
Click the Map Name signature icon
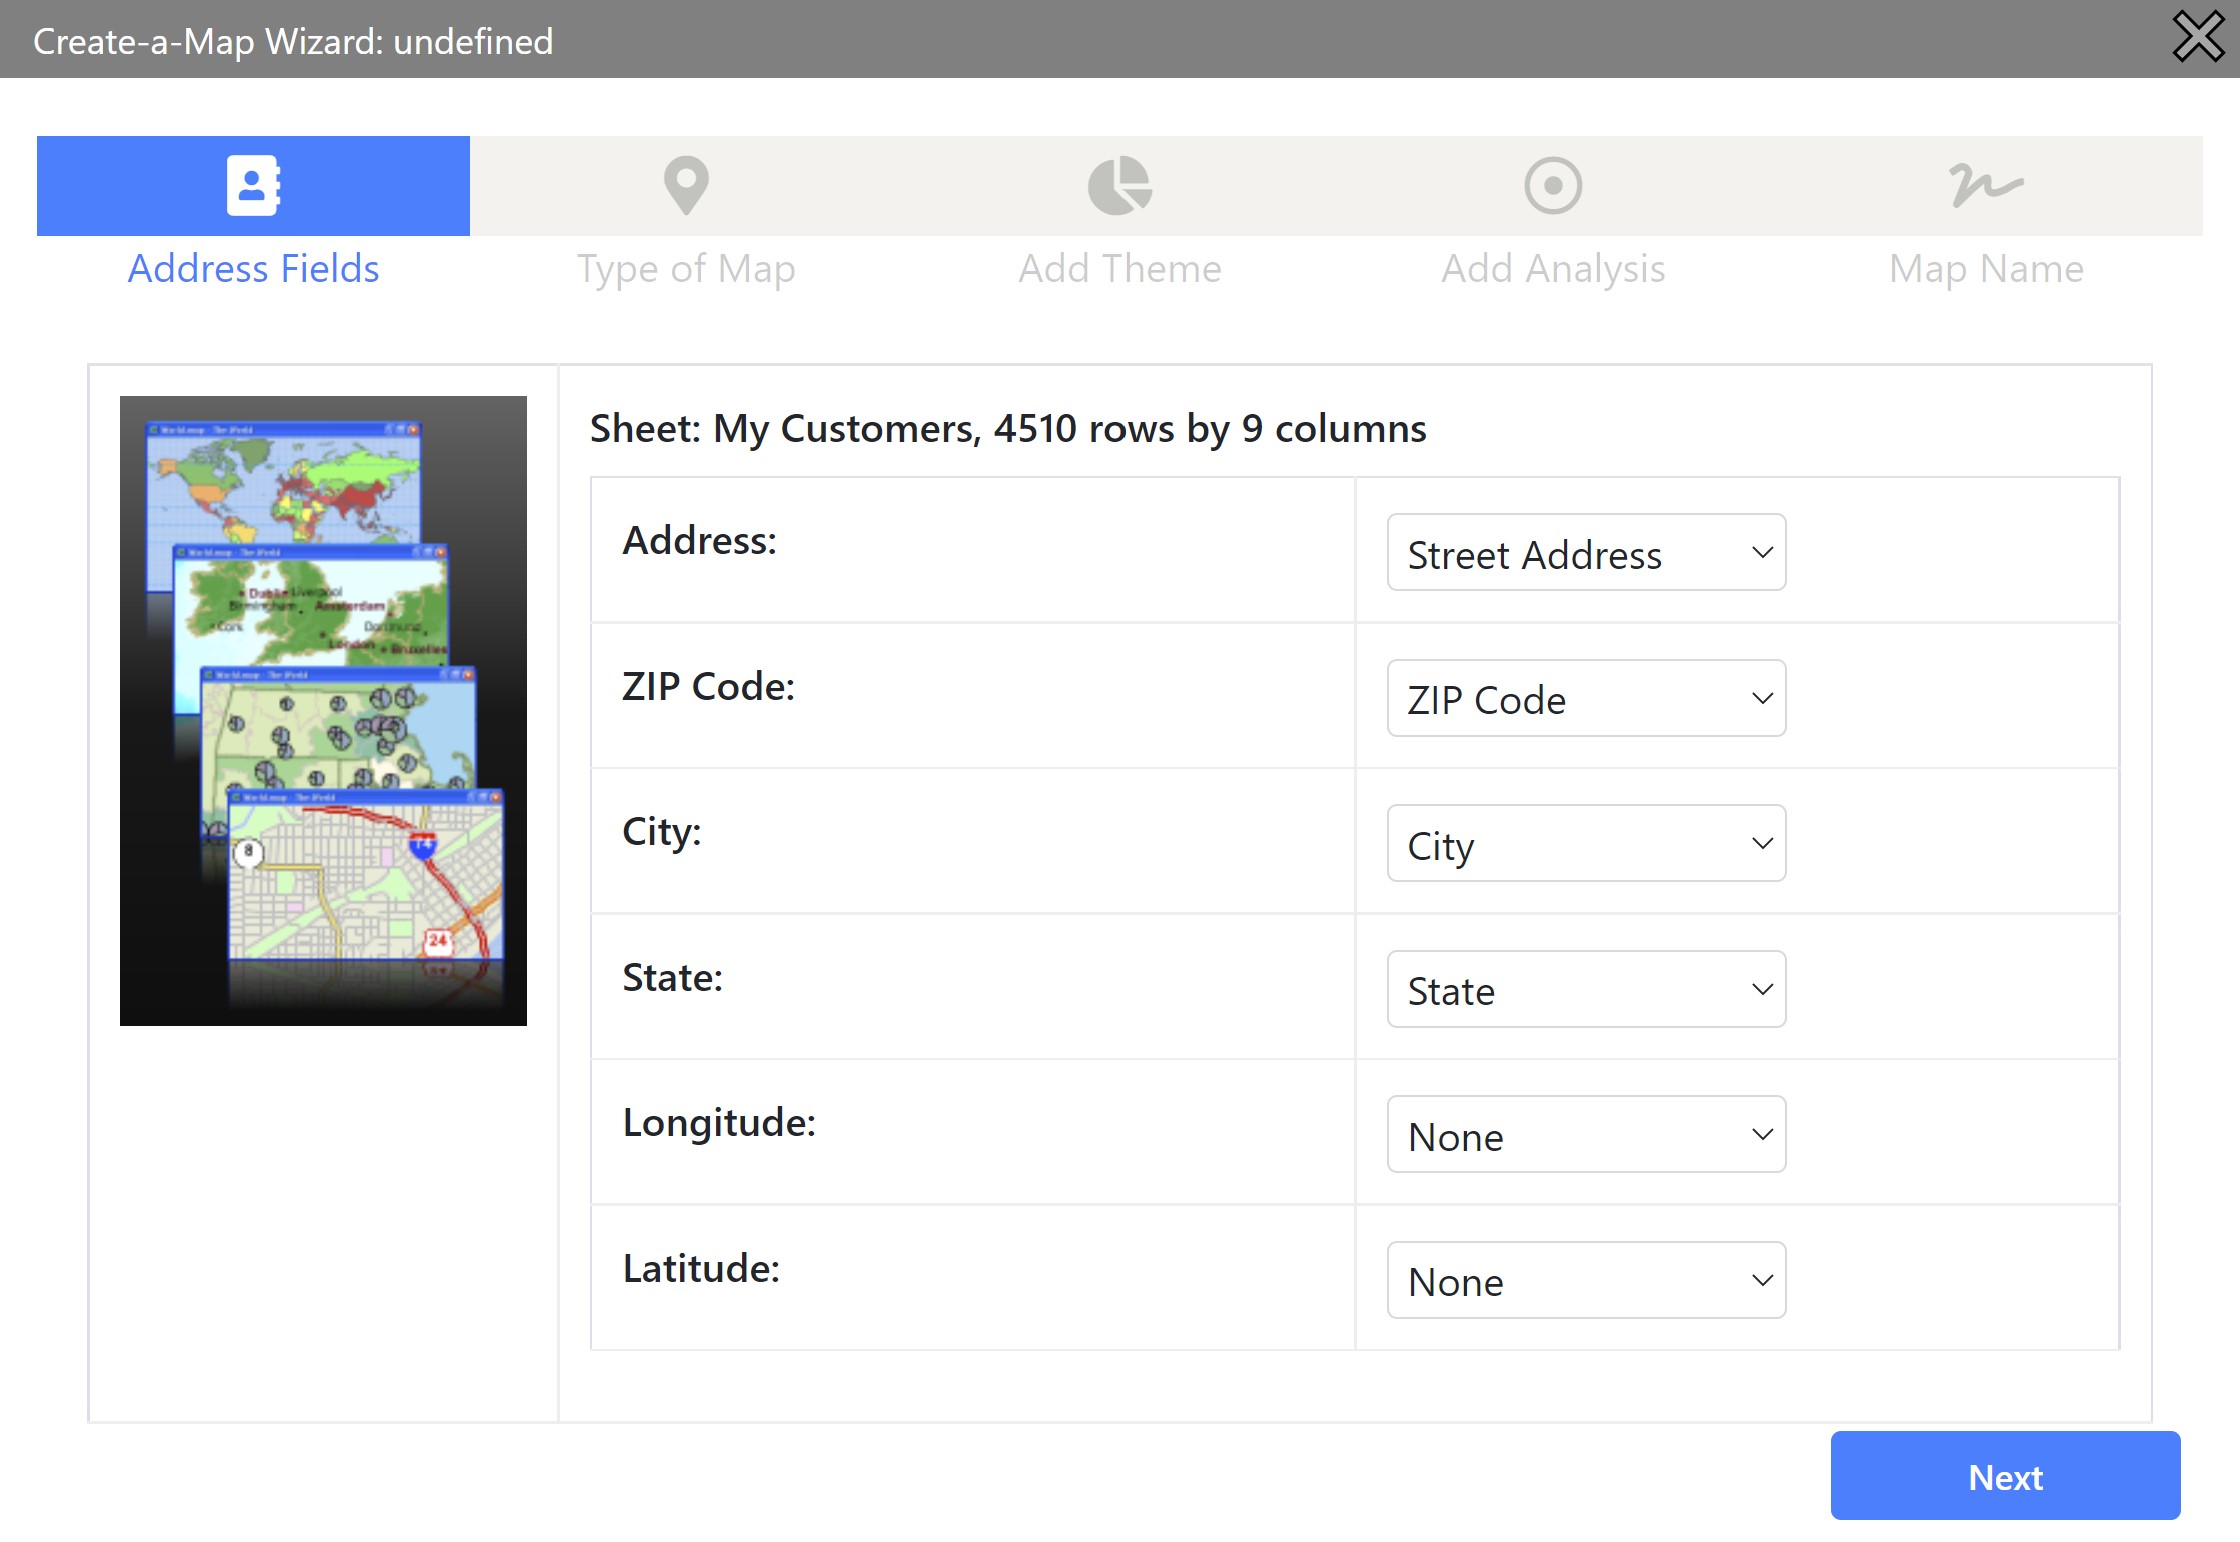[x=1986, y=185]
